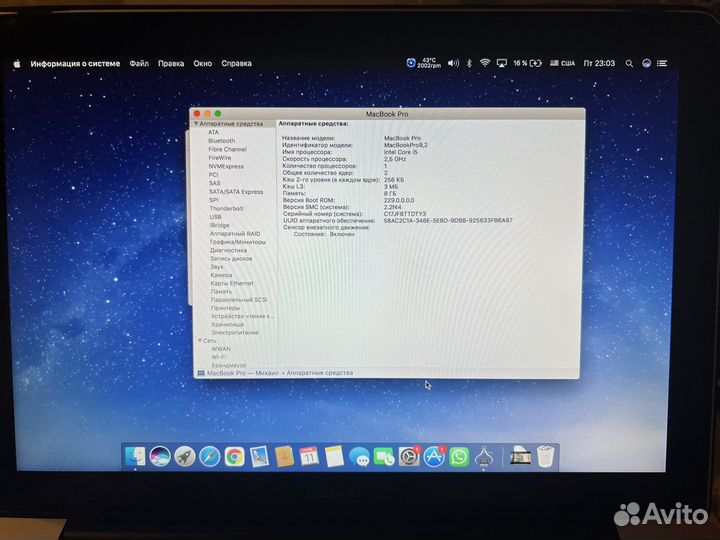Open the США input source menu
Image resolution: width=720 pixels, height=540 pixels.
(562, 63)
